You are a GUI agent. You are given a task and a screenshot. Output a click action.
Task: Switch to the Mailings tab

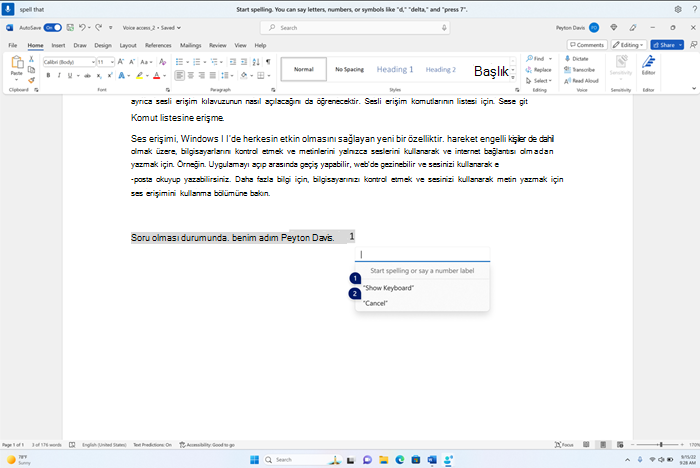coord(191,45)
